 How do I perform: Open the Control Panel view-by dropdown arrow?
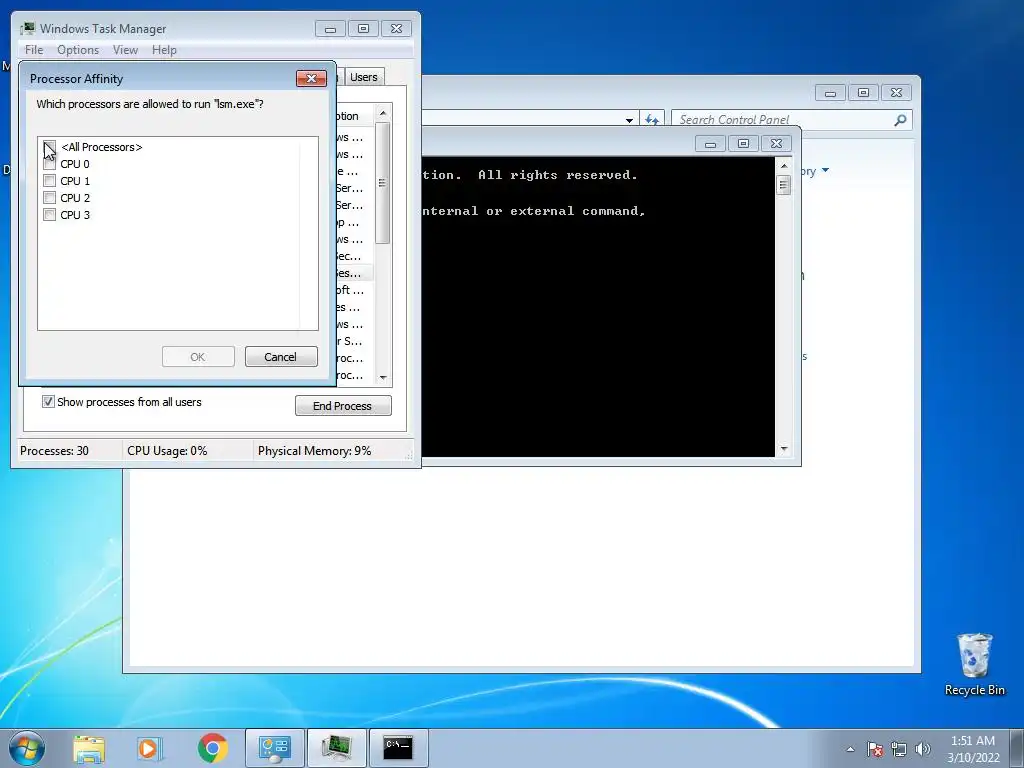[825, 170]
